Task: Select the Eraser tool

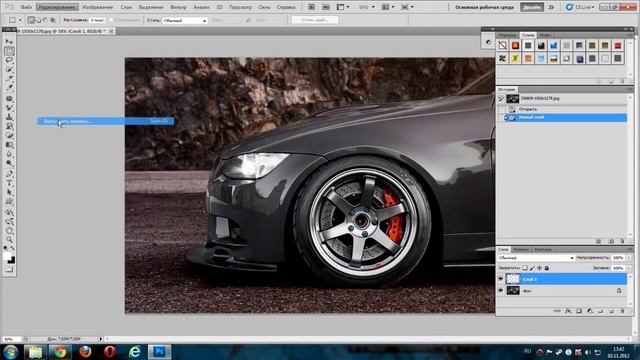Action: (x=9, y=136)
